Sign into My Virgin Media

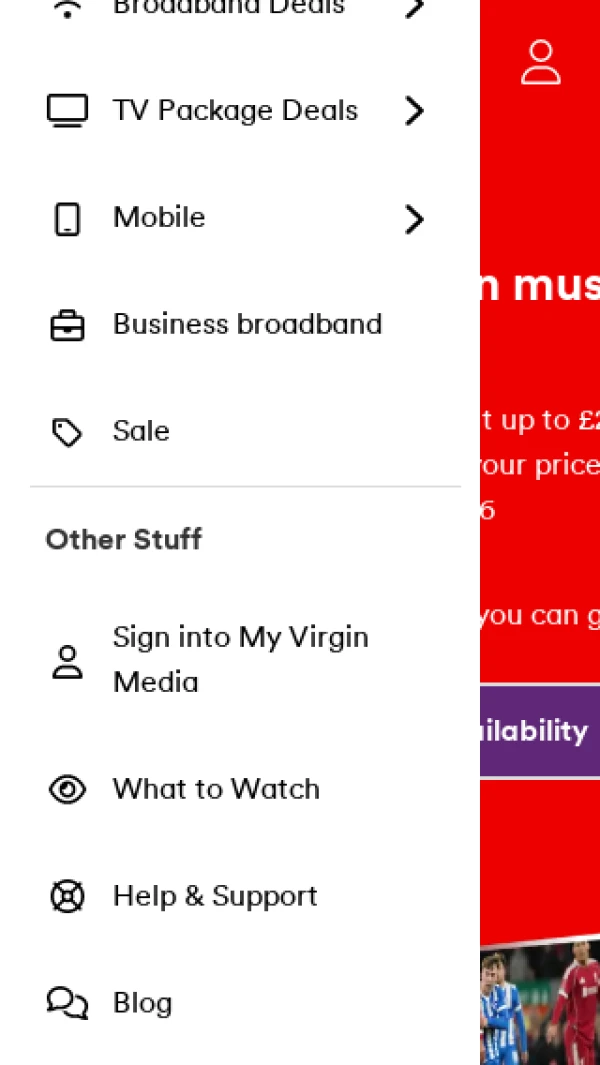click(x=240, y=660)
